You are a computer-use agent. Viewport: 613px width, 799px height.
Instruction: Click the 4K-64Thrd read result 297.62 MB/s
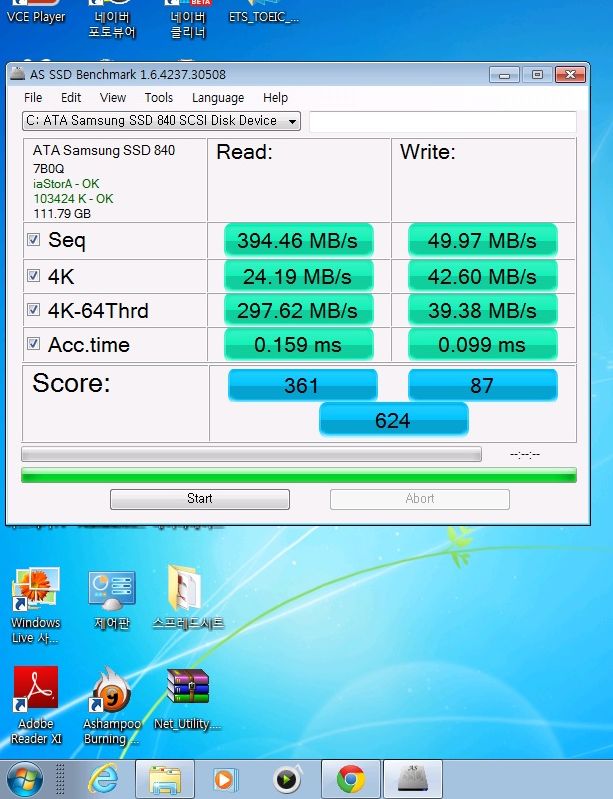pyautogui.click(x=299, y=310)
